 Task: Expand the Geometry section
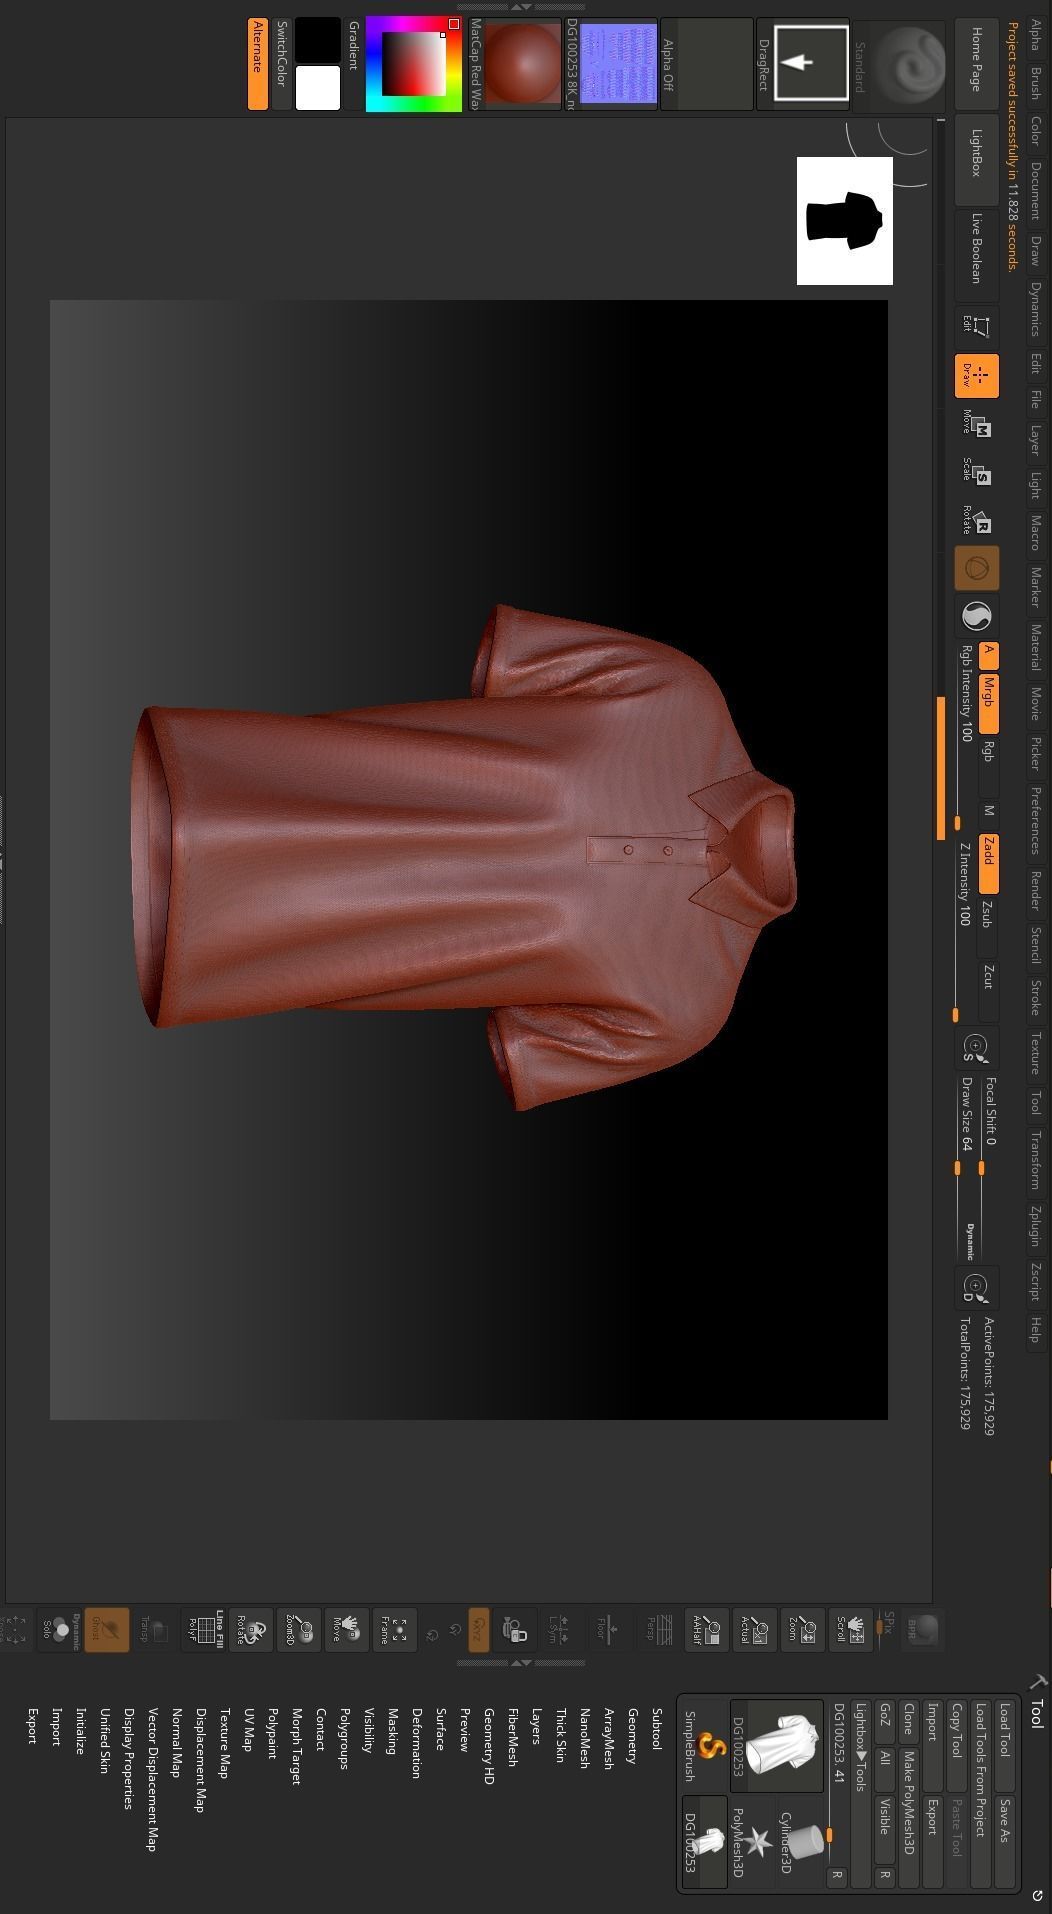coord(632,1735)
